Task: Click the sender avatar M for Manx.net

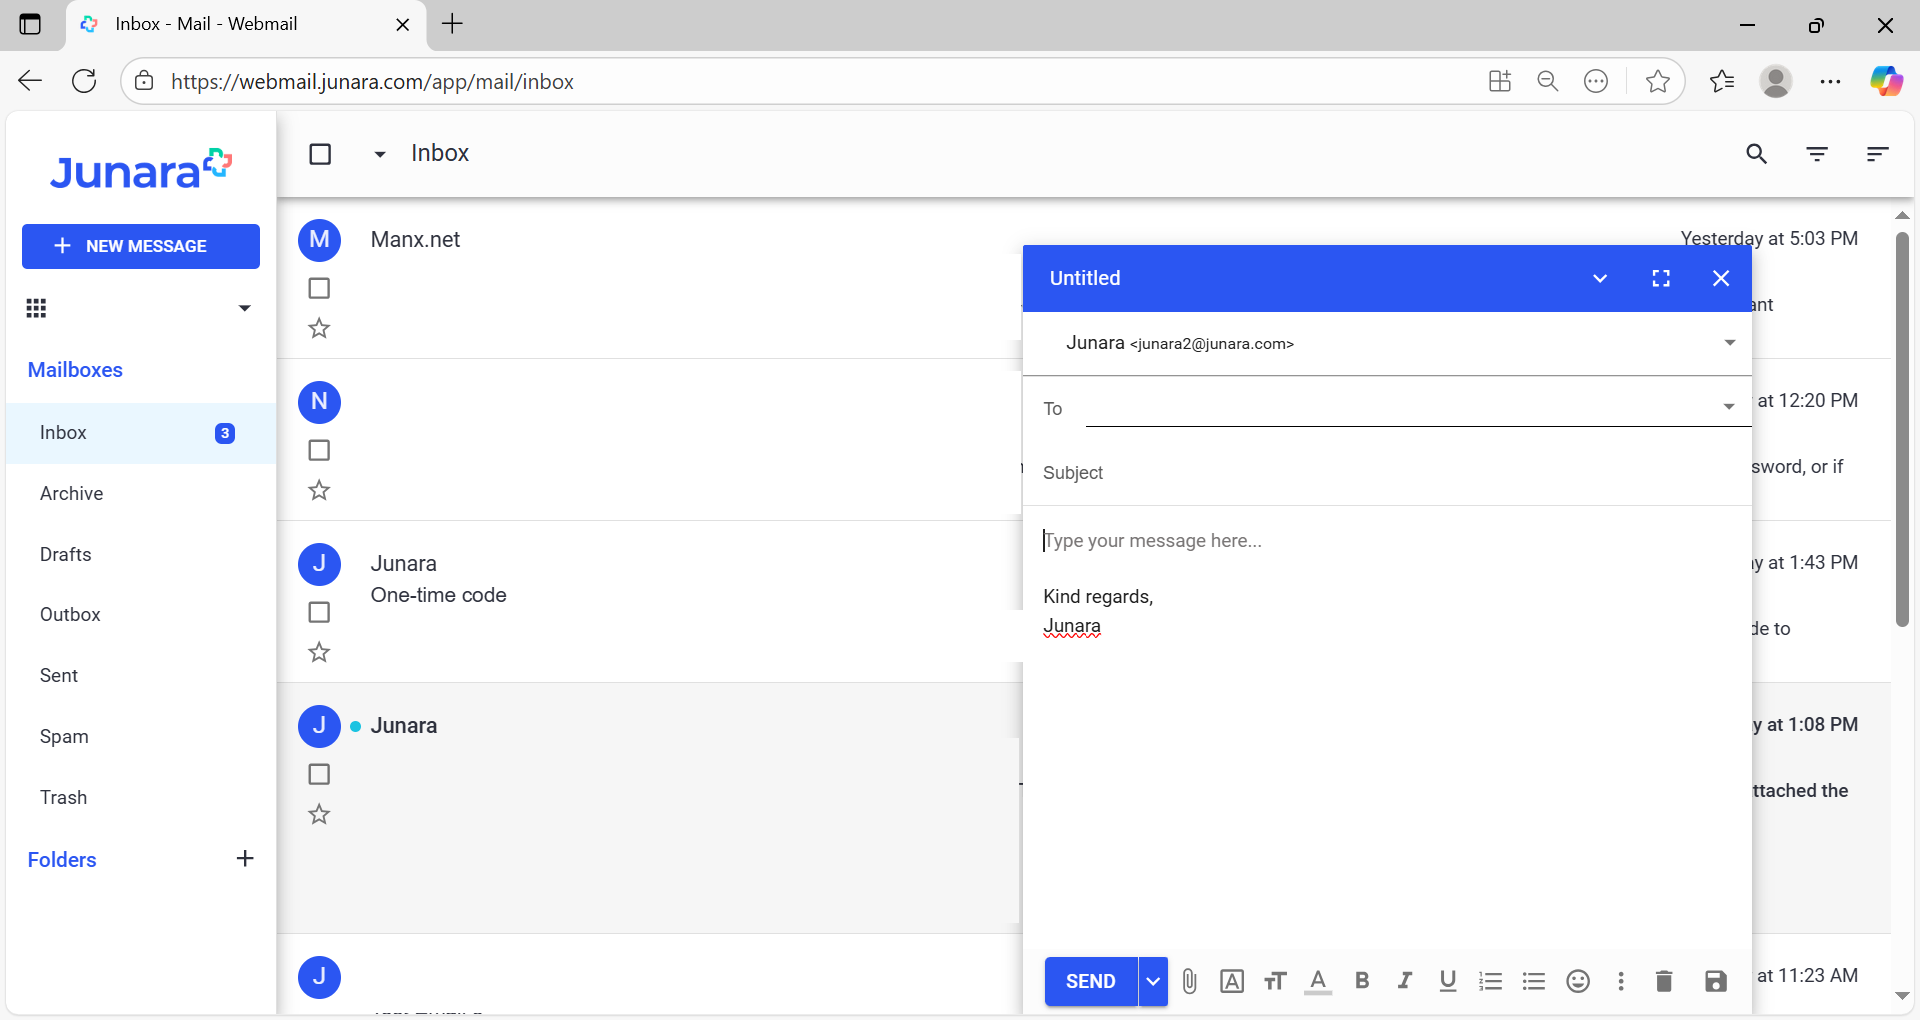Action: pos(320,240)
